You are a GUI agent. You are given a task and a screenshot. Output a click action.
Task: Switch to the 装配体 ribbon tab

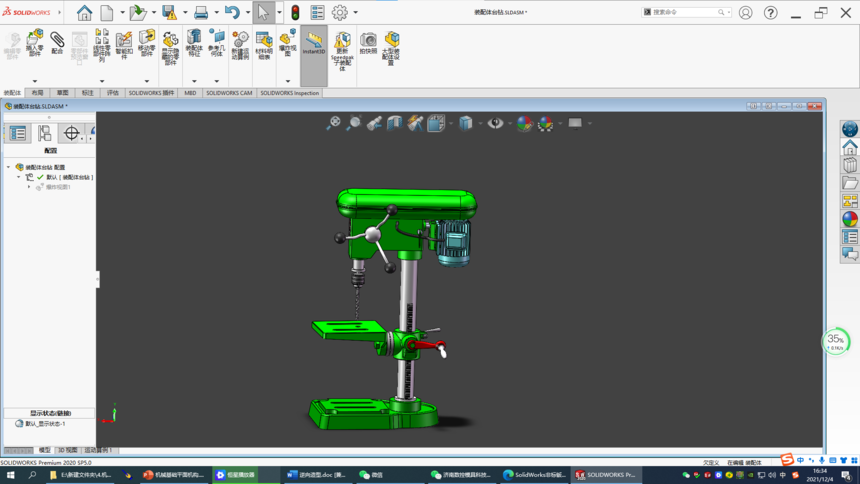point(12,93)
